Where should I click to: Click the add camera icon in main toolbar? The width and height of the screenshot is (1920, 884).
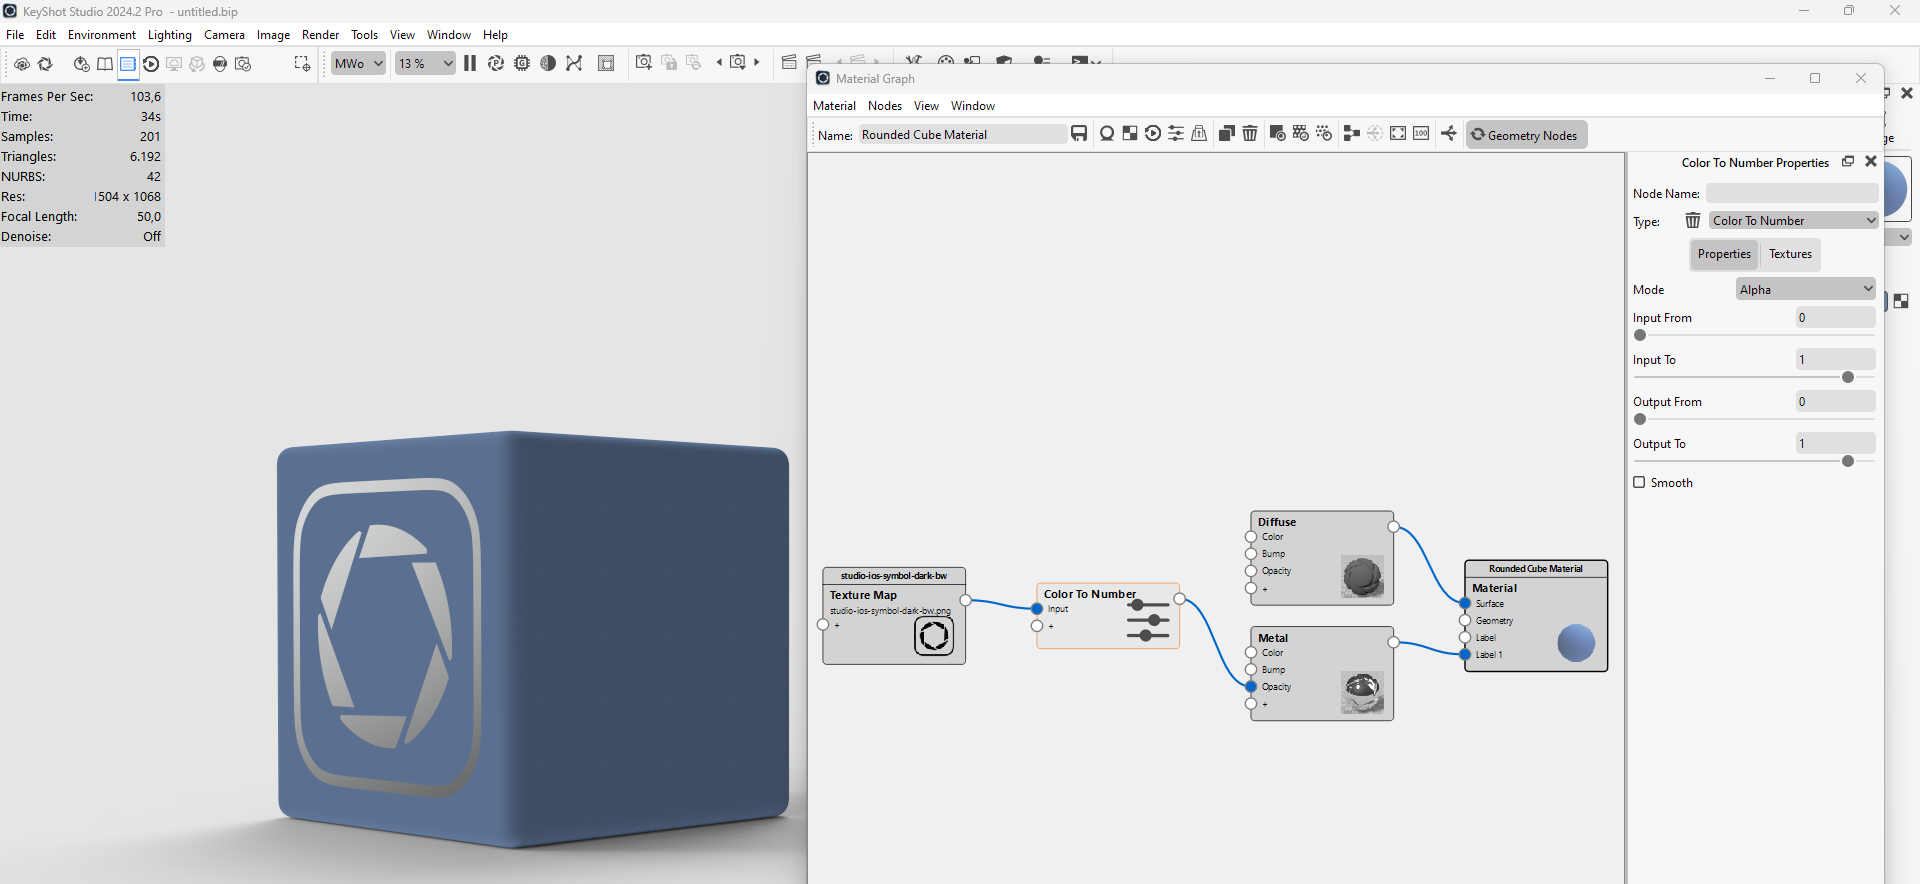[x=644, y=63]
